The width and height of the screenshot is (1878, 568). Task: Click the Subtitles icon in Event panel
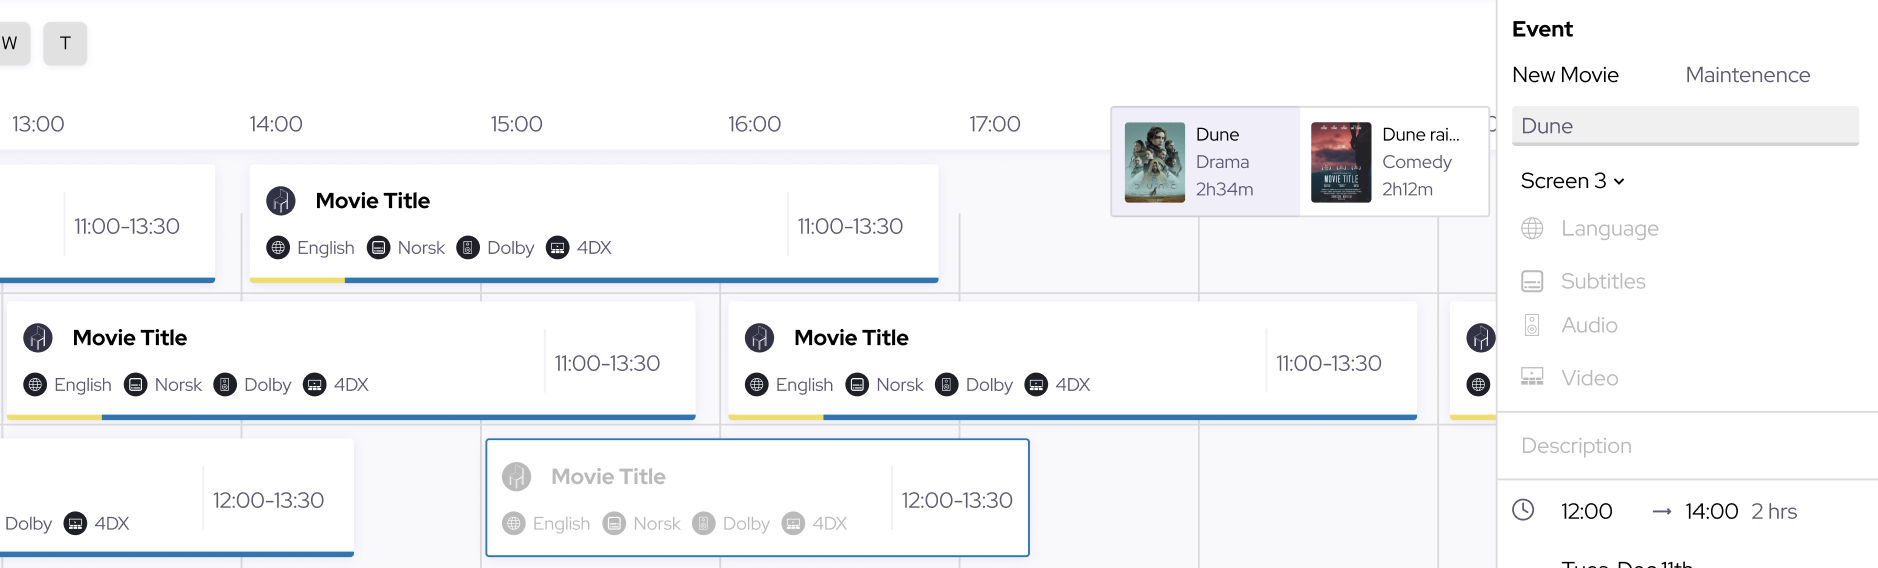pos(1532,281)
